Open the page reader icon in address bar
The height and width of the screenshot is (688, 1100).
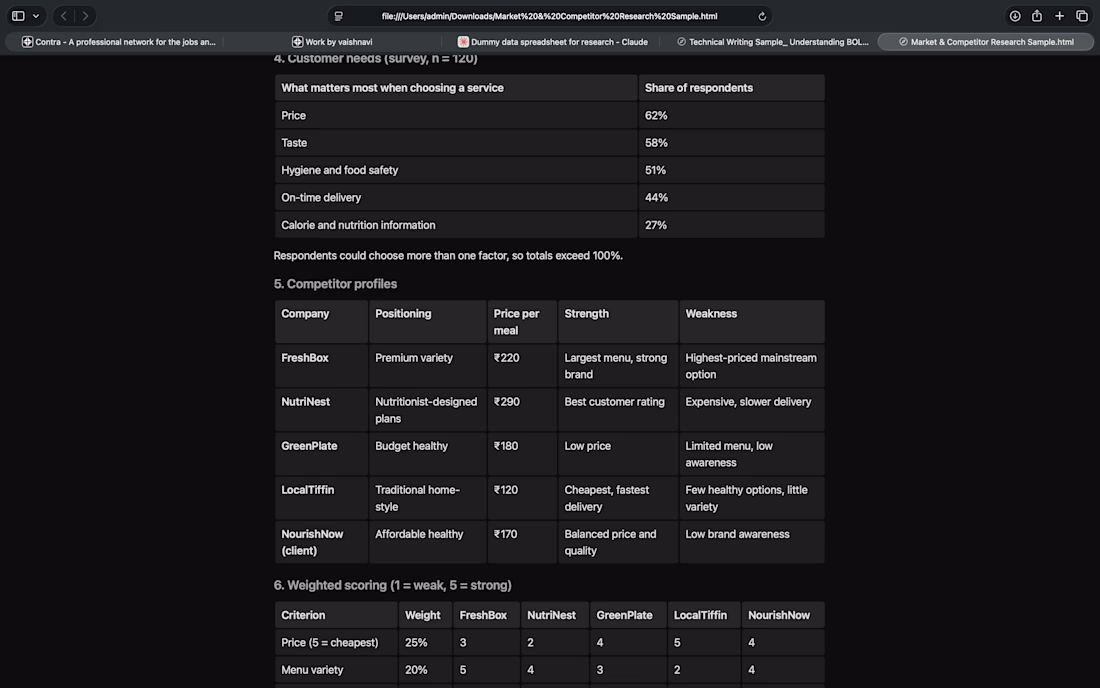click(339, 15)
